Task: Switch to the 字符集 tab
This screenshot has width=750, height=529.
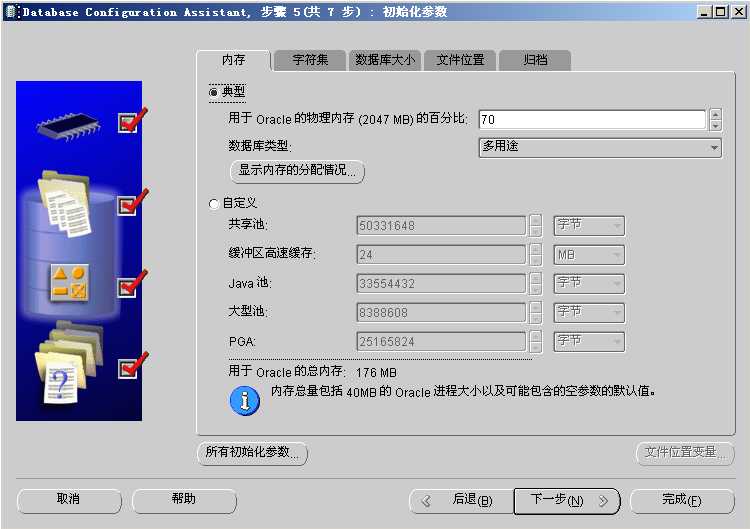Action: pyautogui.click(x=310, y=60)
